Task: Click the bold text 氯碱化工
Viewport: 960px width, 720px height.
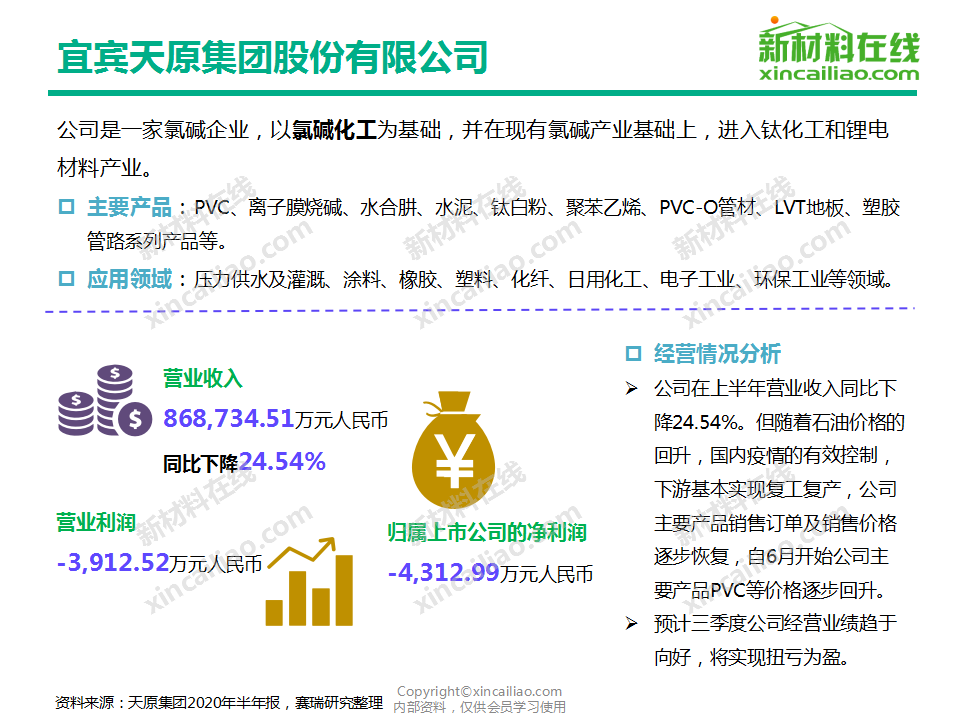Action: (x=334, y=130)
